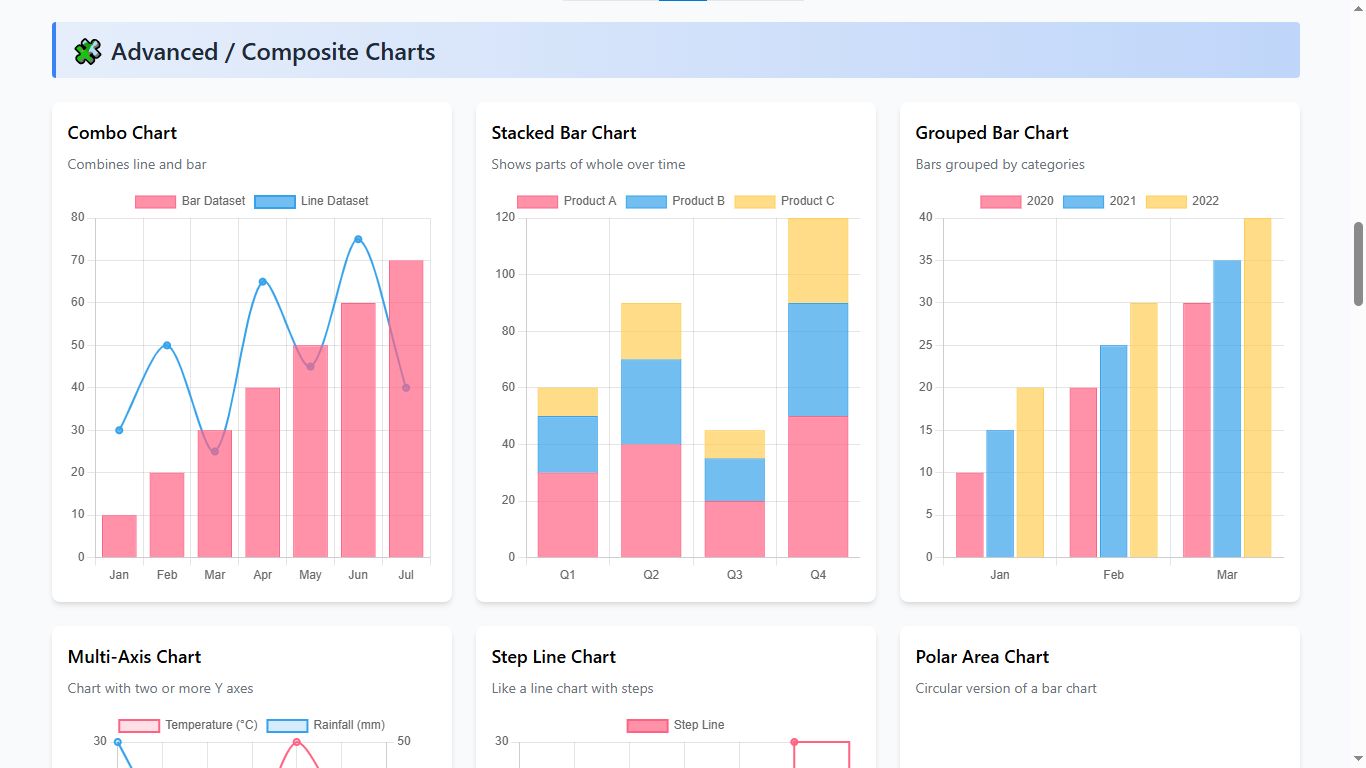The width and height of the screenshot is (1366, 768).
Task: Click the Advanced / Composite Charts heading
Action: pos(273,52)
